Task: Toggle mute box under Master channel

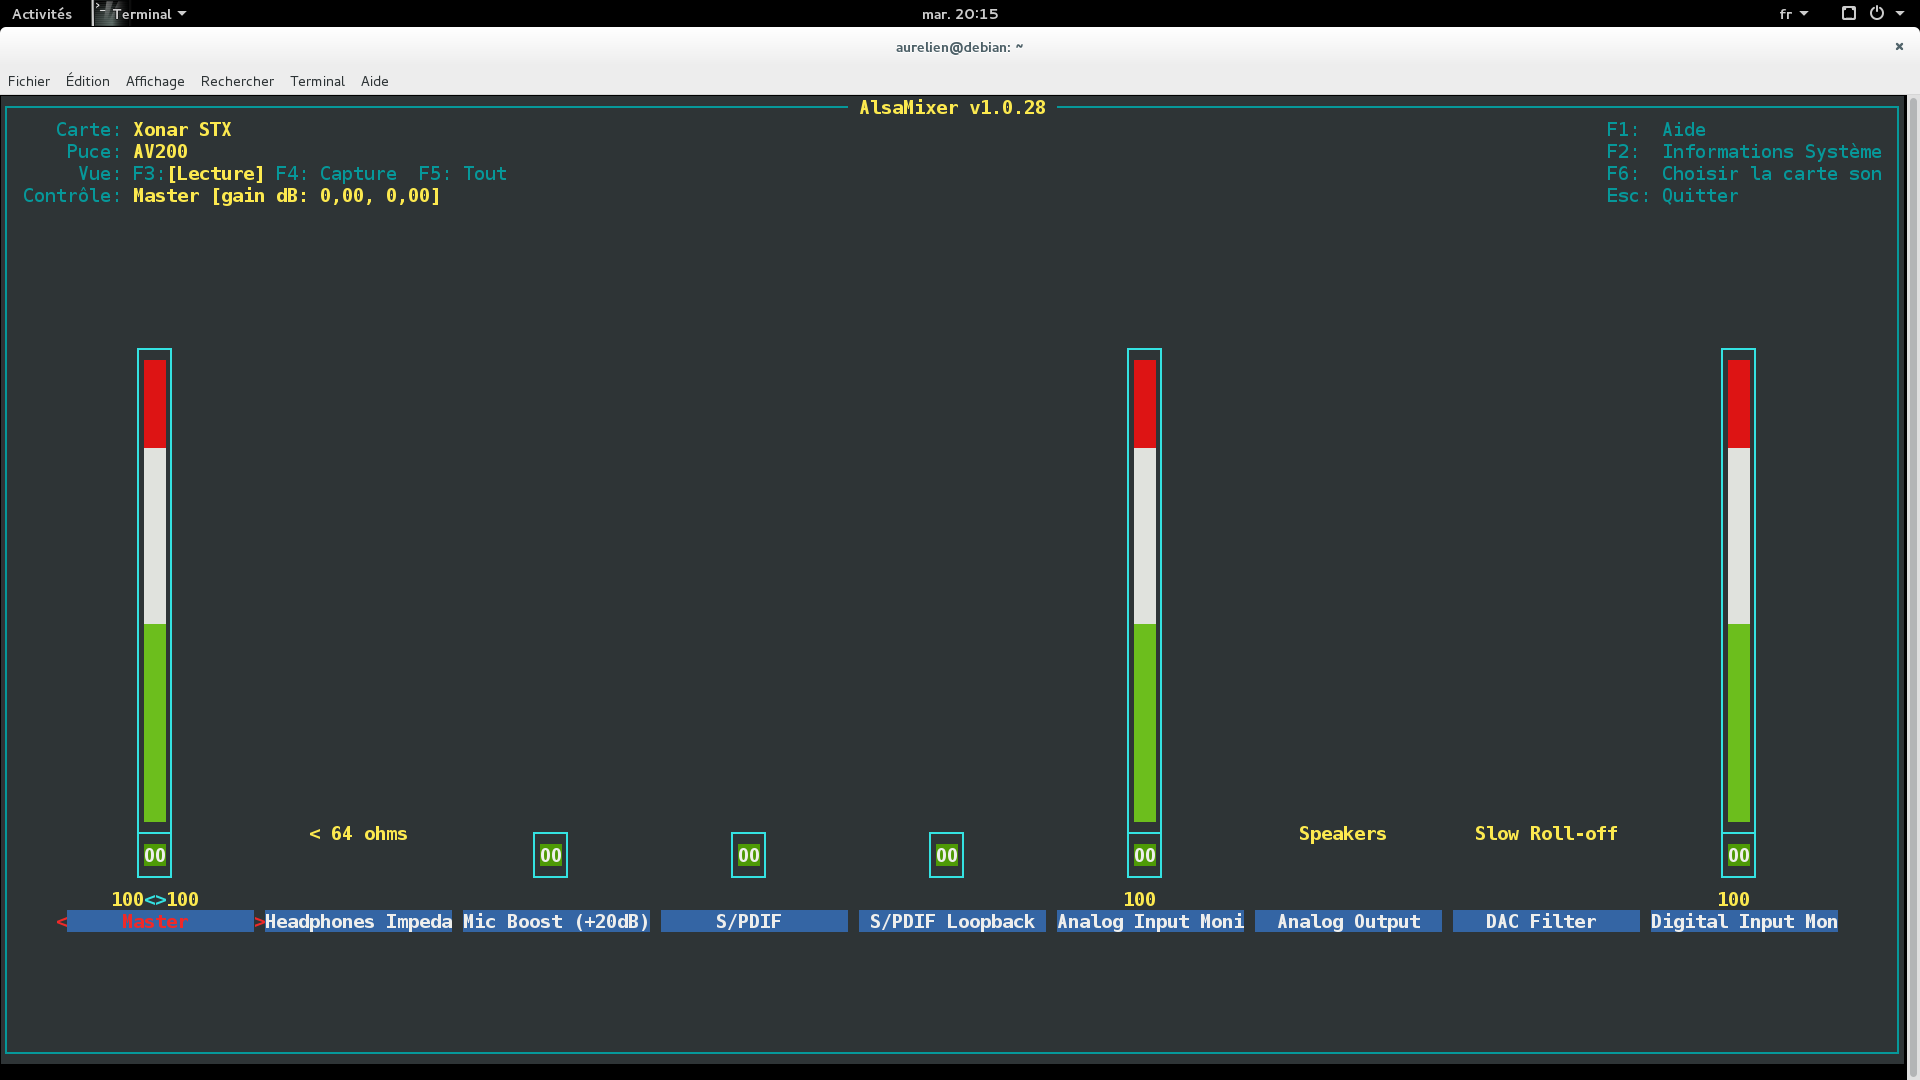Action: pos(154,855)
